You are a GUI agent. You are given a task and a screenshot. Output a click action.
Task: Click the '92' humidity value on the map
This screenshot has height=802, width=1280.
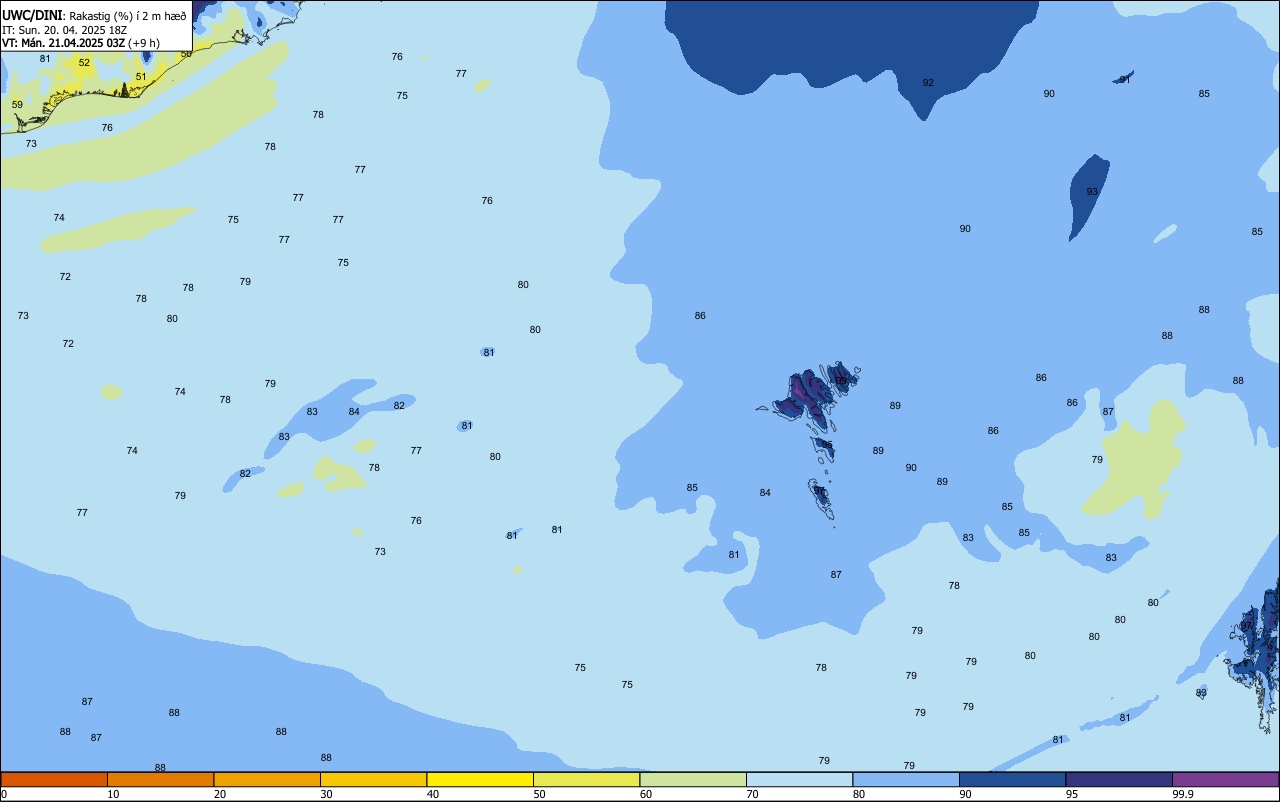pos(928,83)
